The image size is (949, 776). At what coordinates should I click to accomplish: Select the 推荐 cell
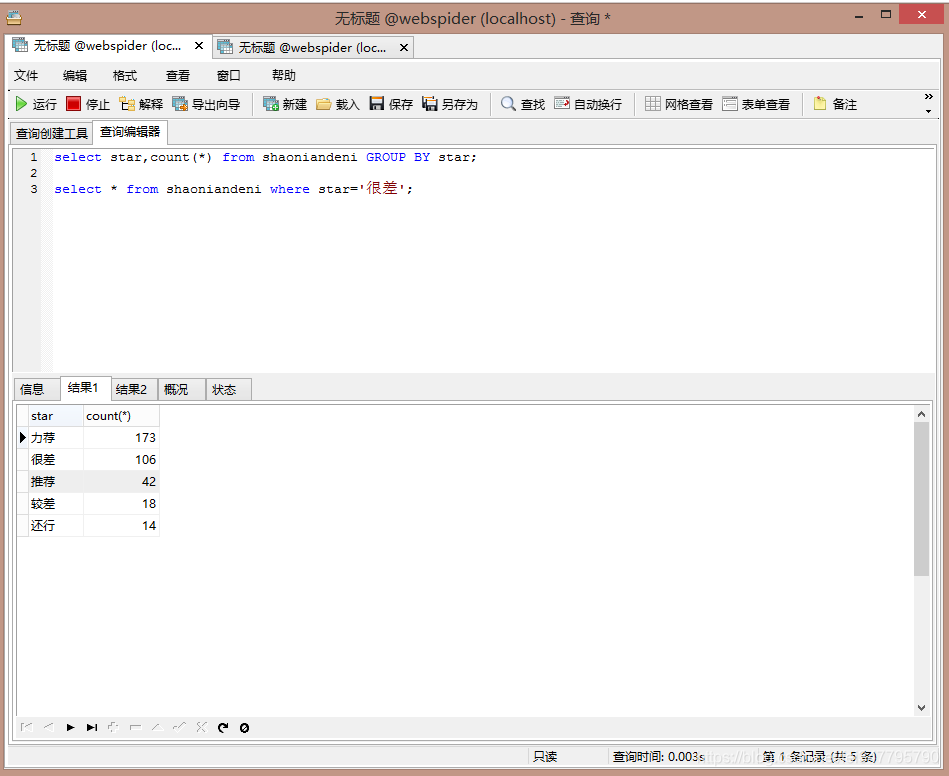56,482
